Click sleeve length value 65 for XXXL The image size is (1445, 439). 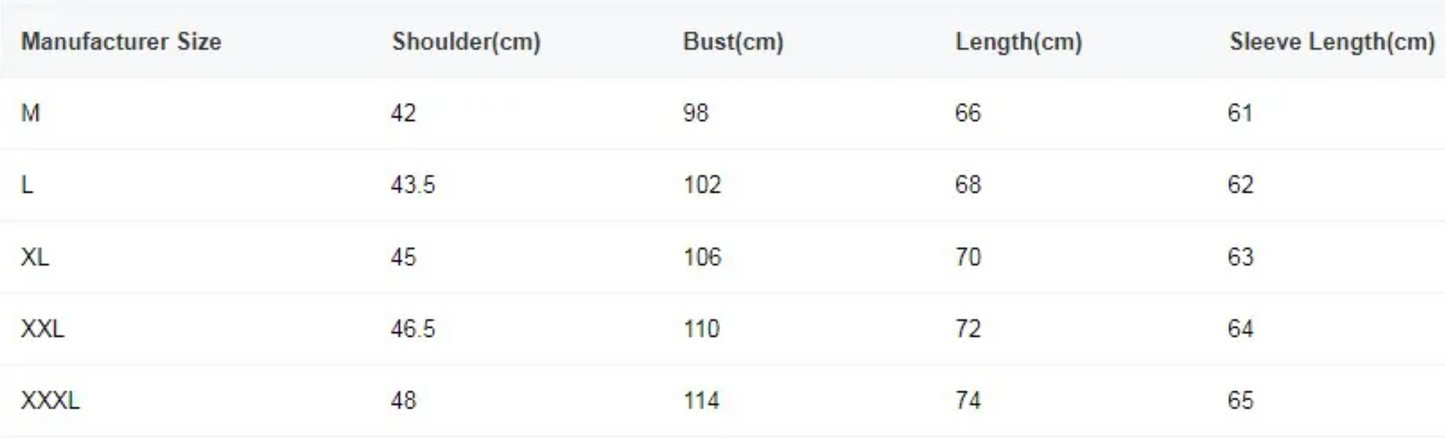pos(1240,401)
